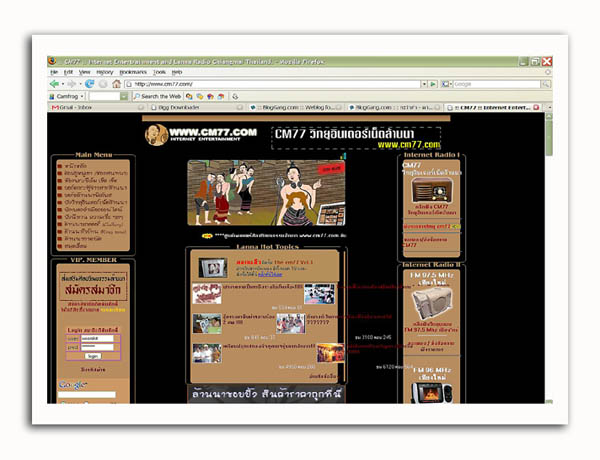Viewport: 600px width, 460px height.
Task: Open the View menu
Action: click(84, 72)
